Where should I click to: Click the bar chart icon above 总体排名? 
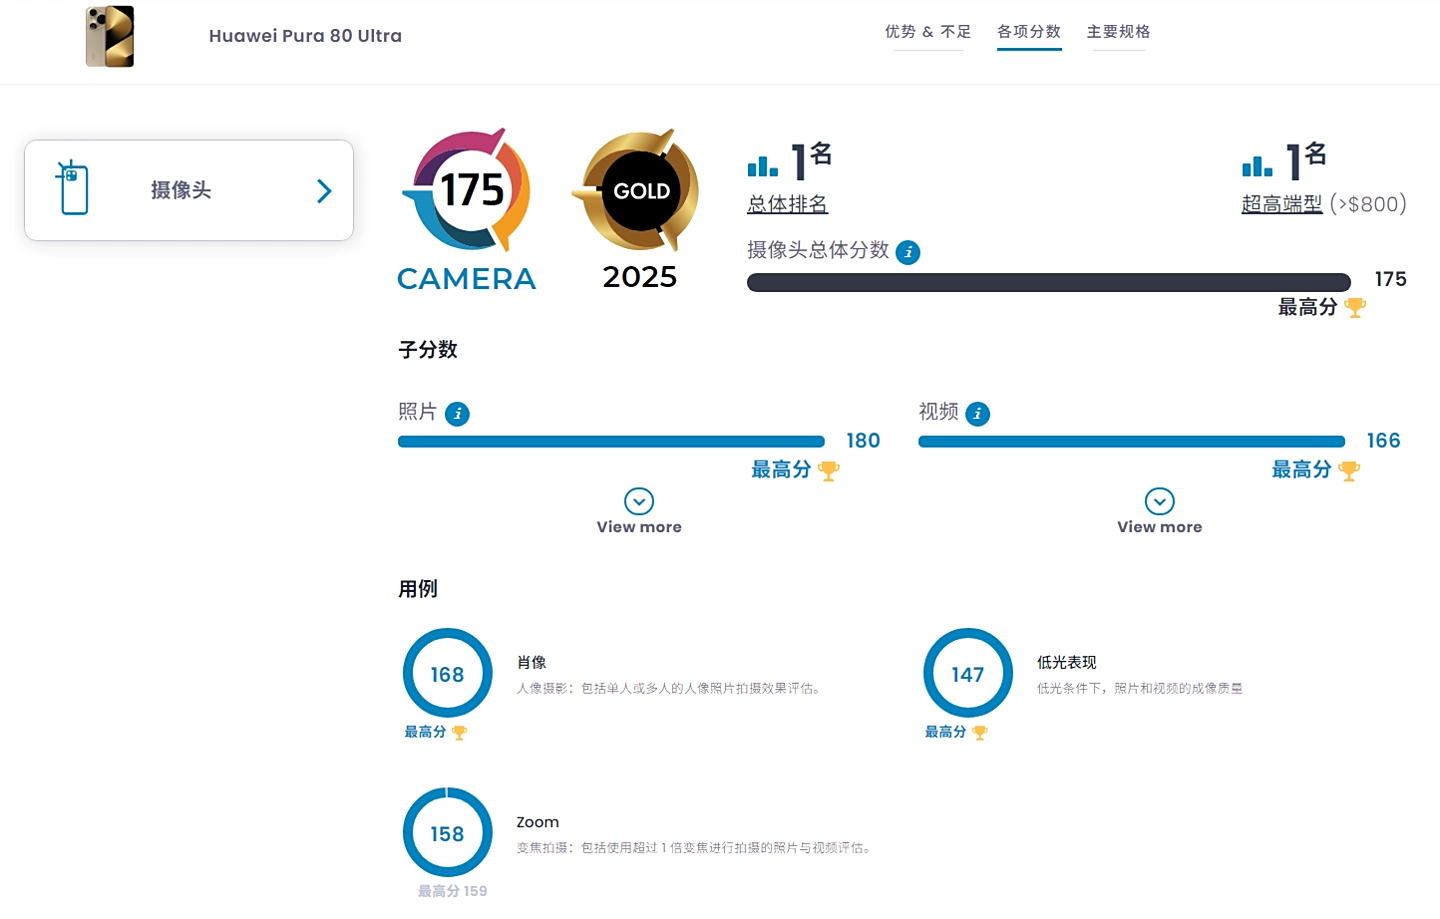tap(762, 165)
